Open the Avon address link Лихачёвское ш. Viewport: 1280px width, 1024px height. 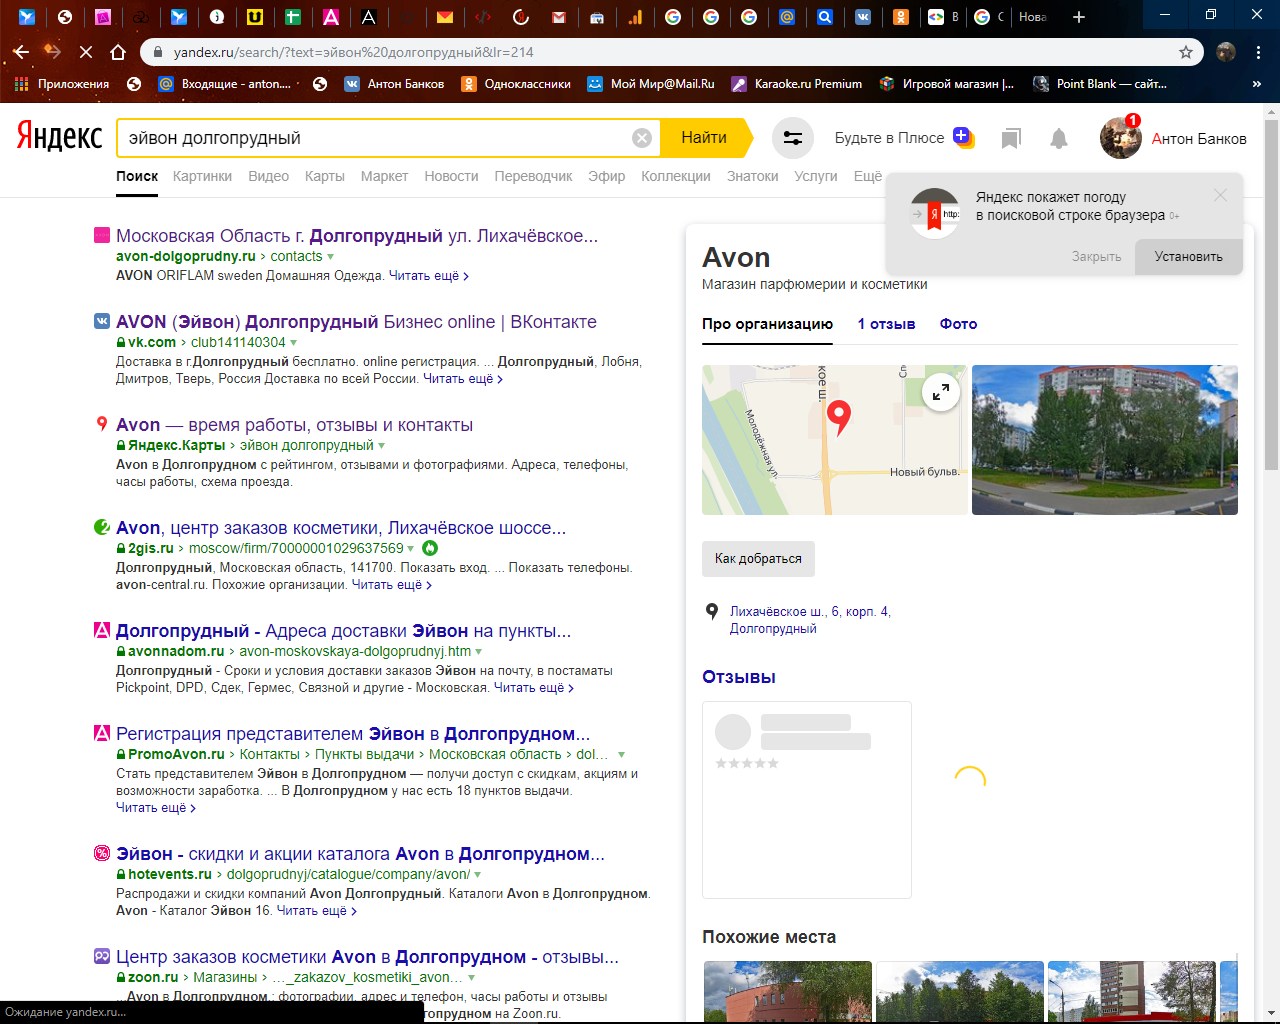[810, 620]
